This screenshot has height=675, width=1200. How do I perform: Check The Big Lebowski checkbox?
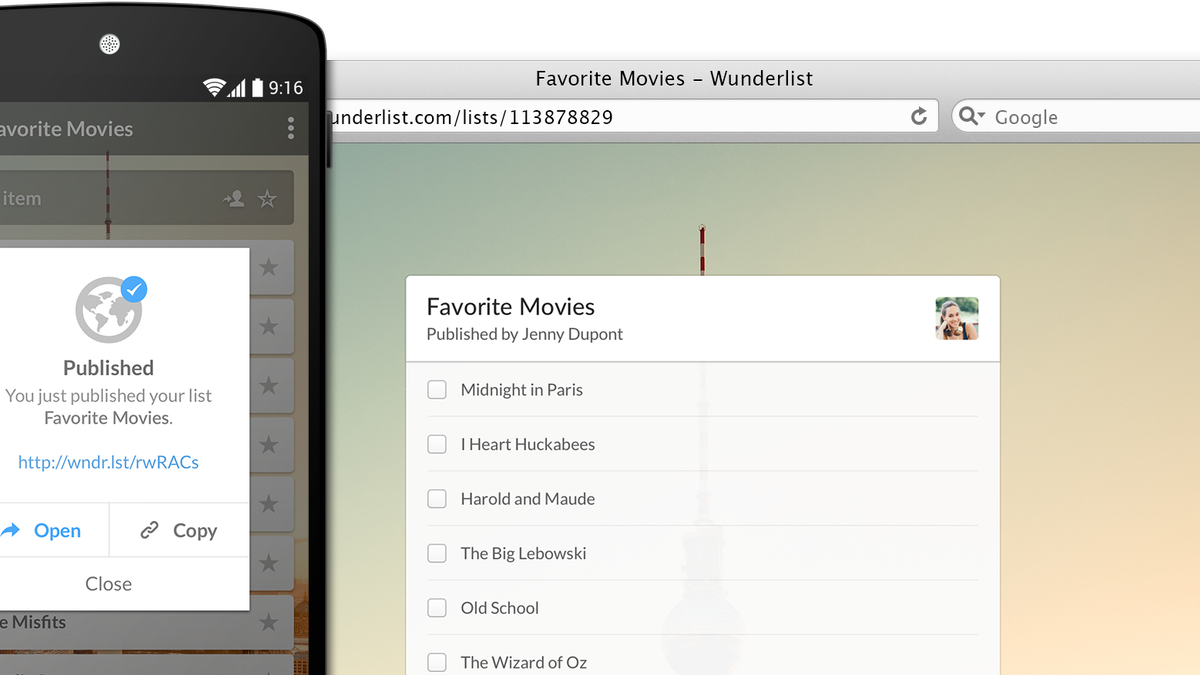437,553
